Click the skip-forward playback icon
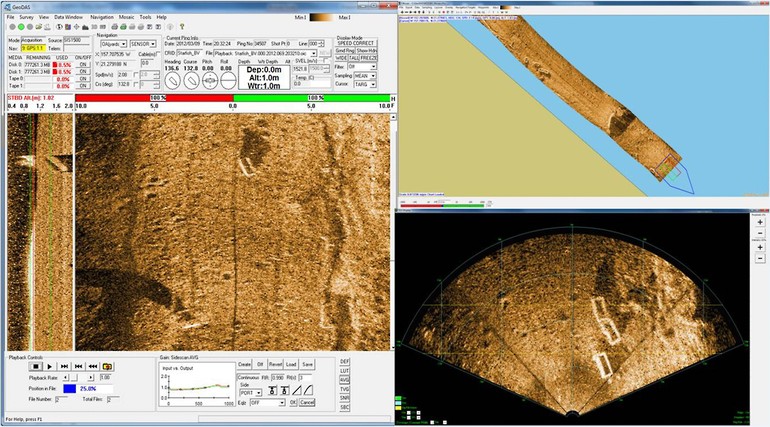Screen dimensions: 770x427 [64, 367]
